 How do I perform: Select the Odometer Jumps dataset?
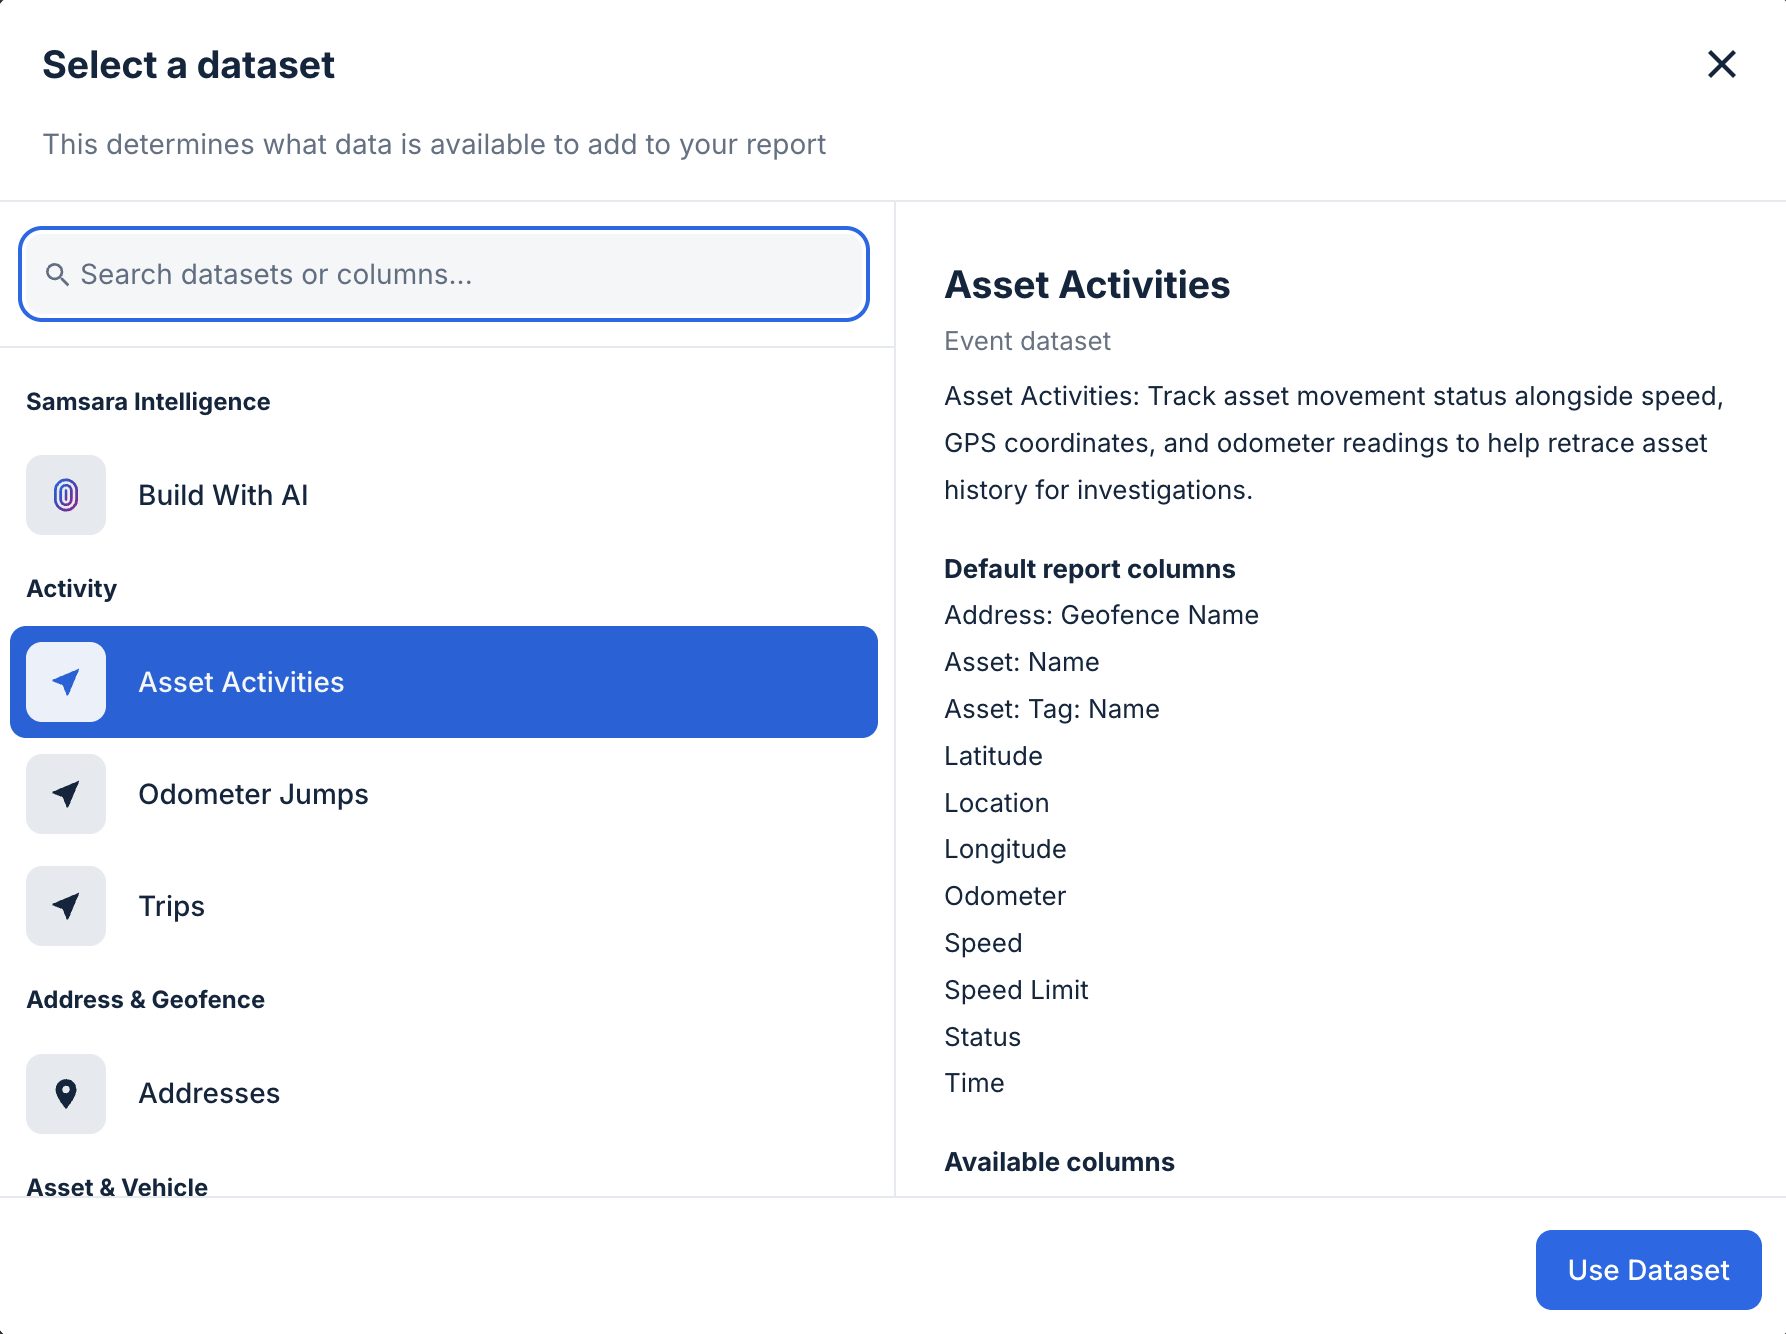click(252, 794)
